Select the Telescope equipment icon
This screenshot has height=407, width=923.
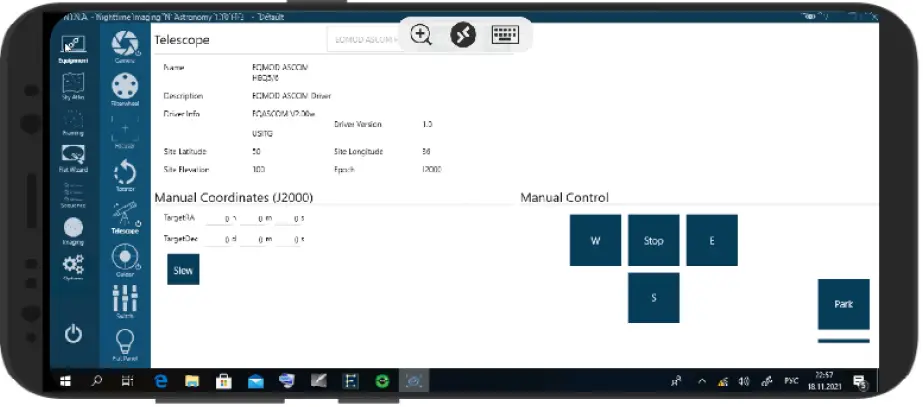[125, 217]
